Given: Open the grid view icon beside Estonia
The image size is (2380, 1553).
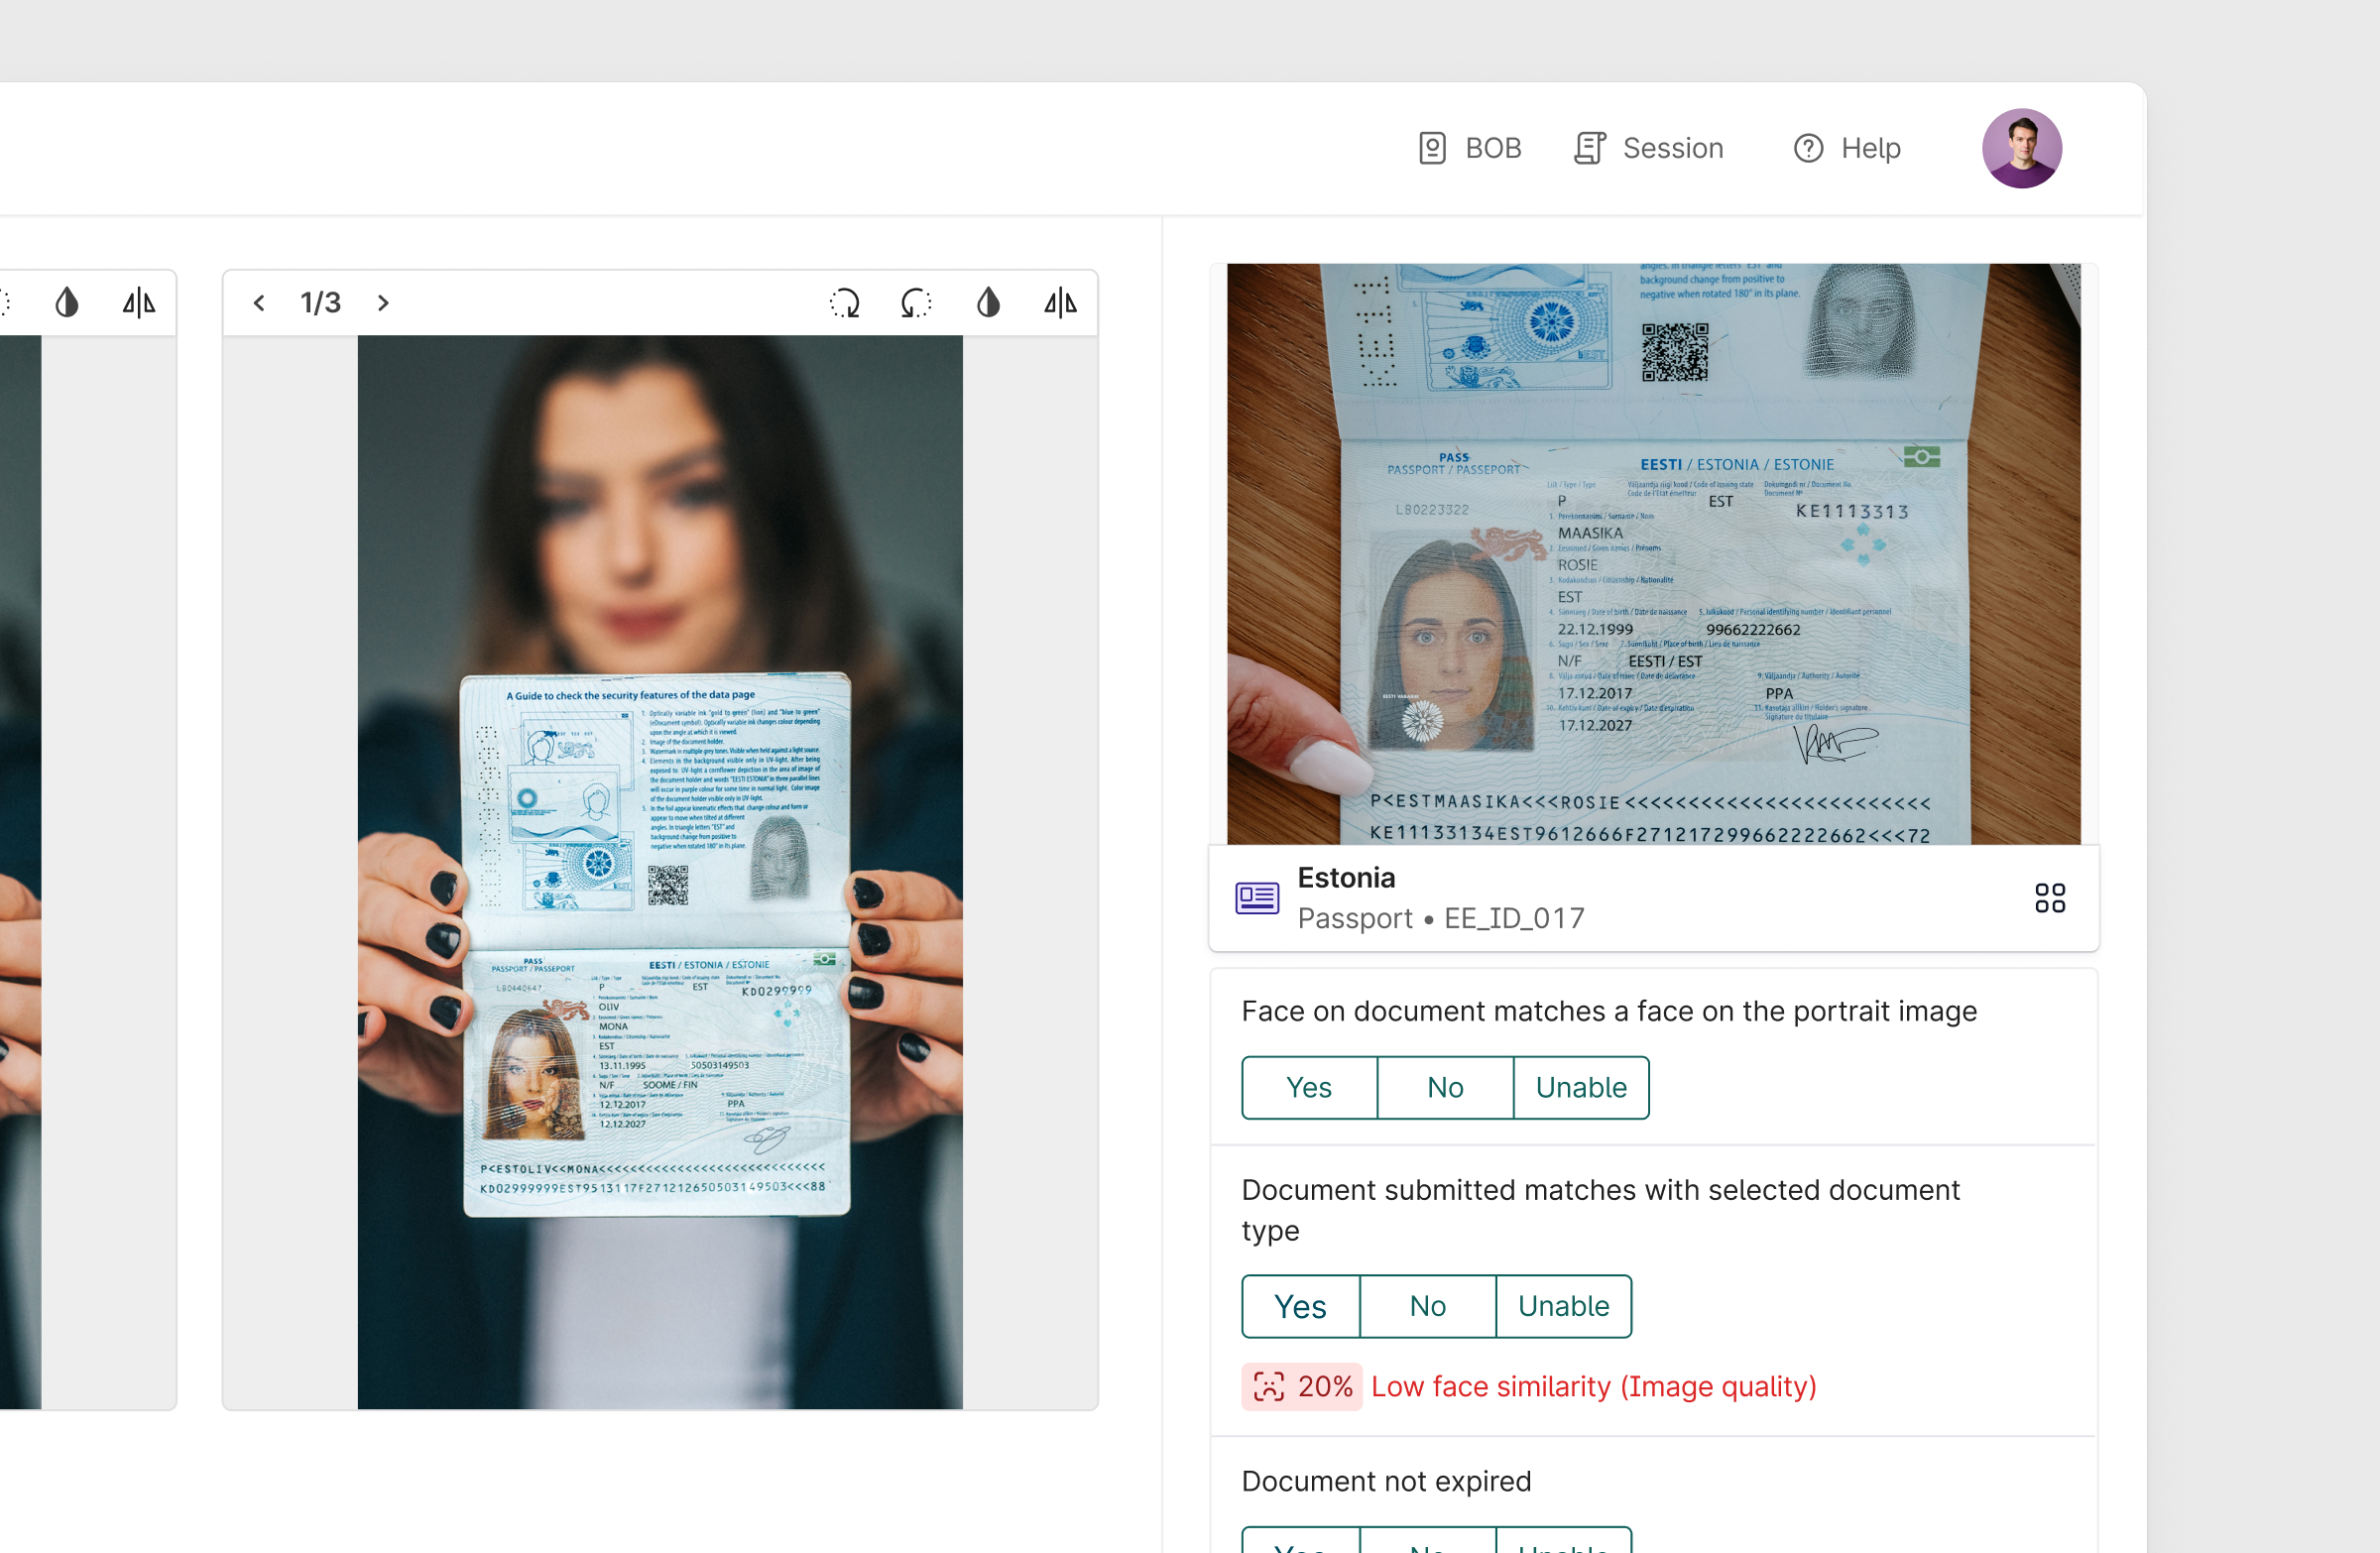Looking at the screenshot, I should [x=2049, y=897].
